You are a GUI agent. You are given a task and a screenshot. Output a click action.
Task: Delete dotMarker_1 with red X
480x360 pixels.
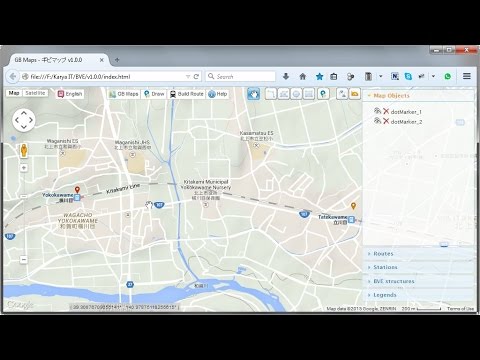386,111
